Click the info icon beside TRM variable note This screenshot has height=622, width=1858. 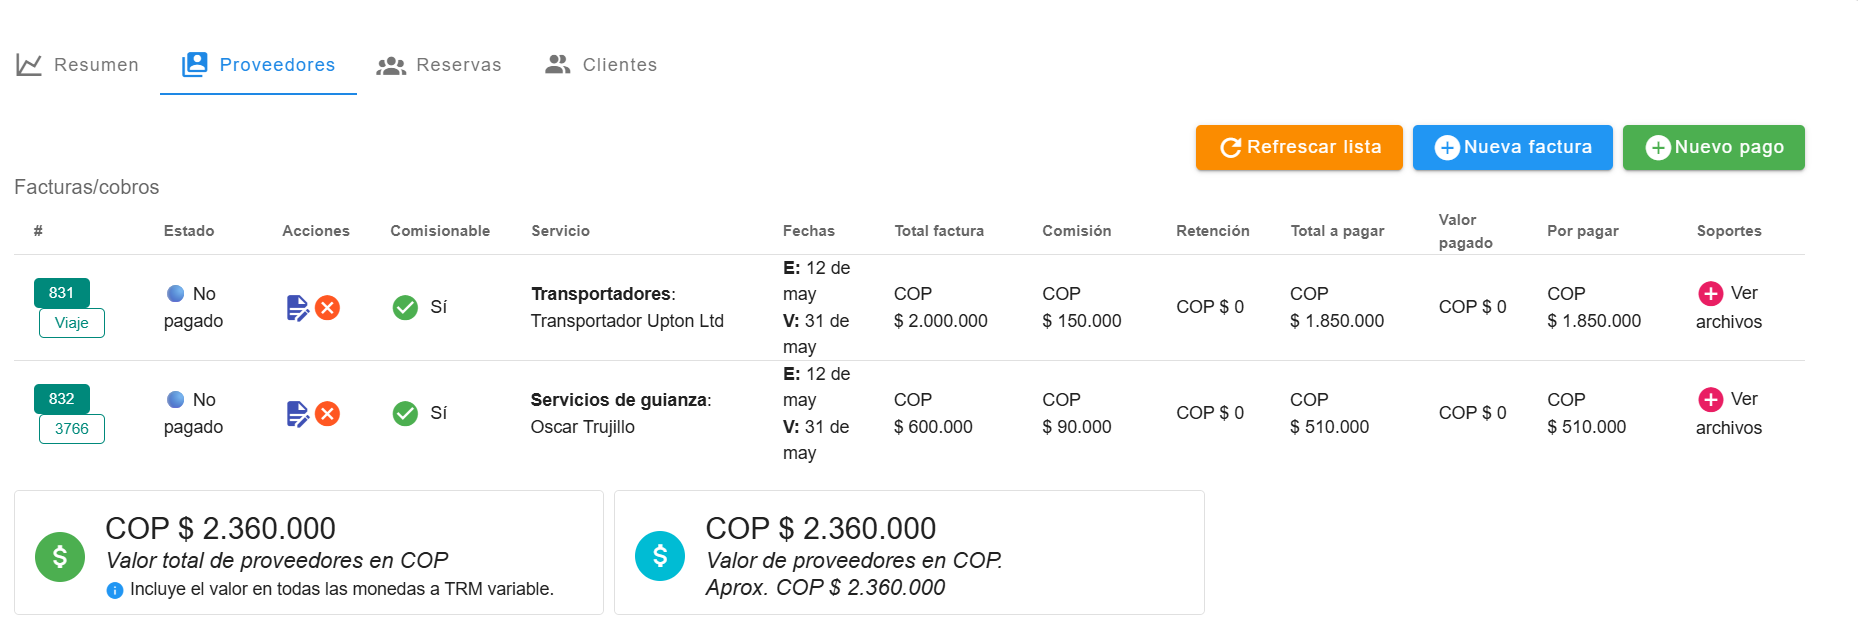click(115, 590)
